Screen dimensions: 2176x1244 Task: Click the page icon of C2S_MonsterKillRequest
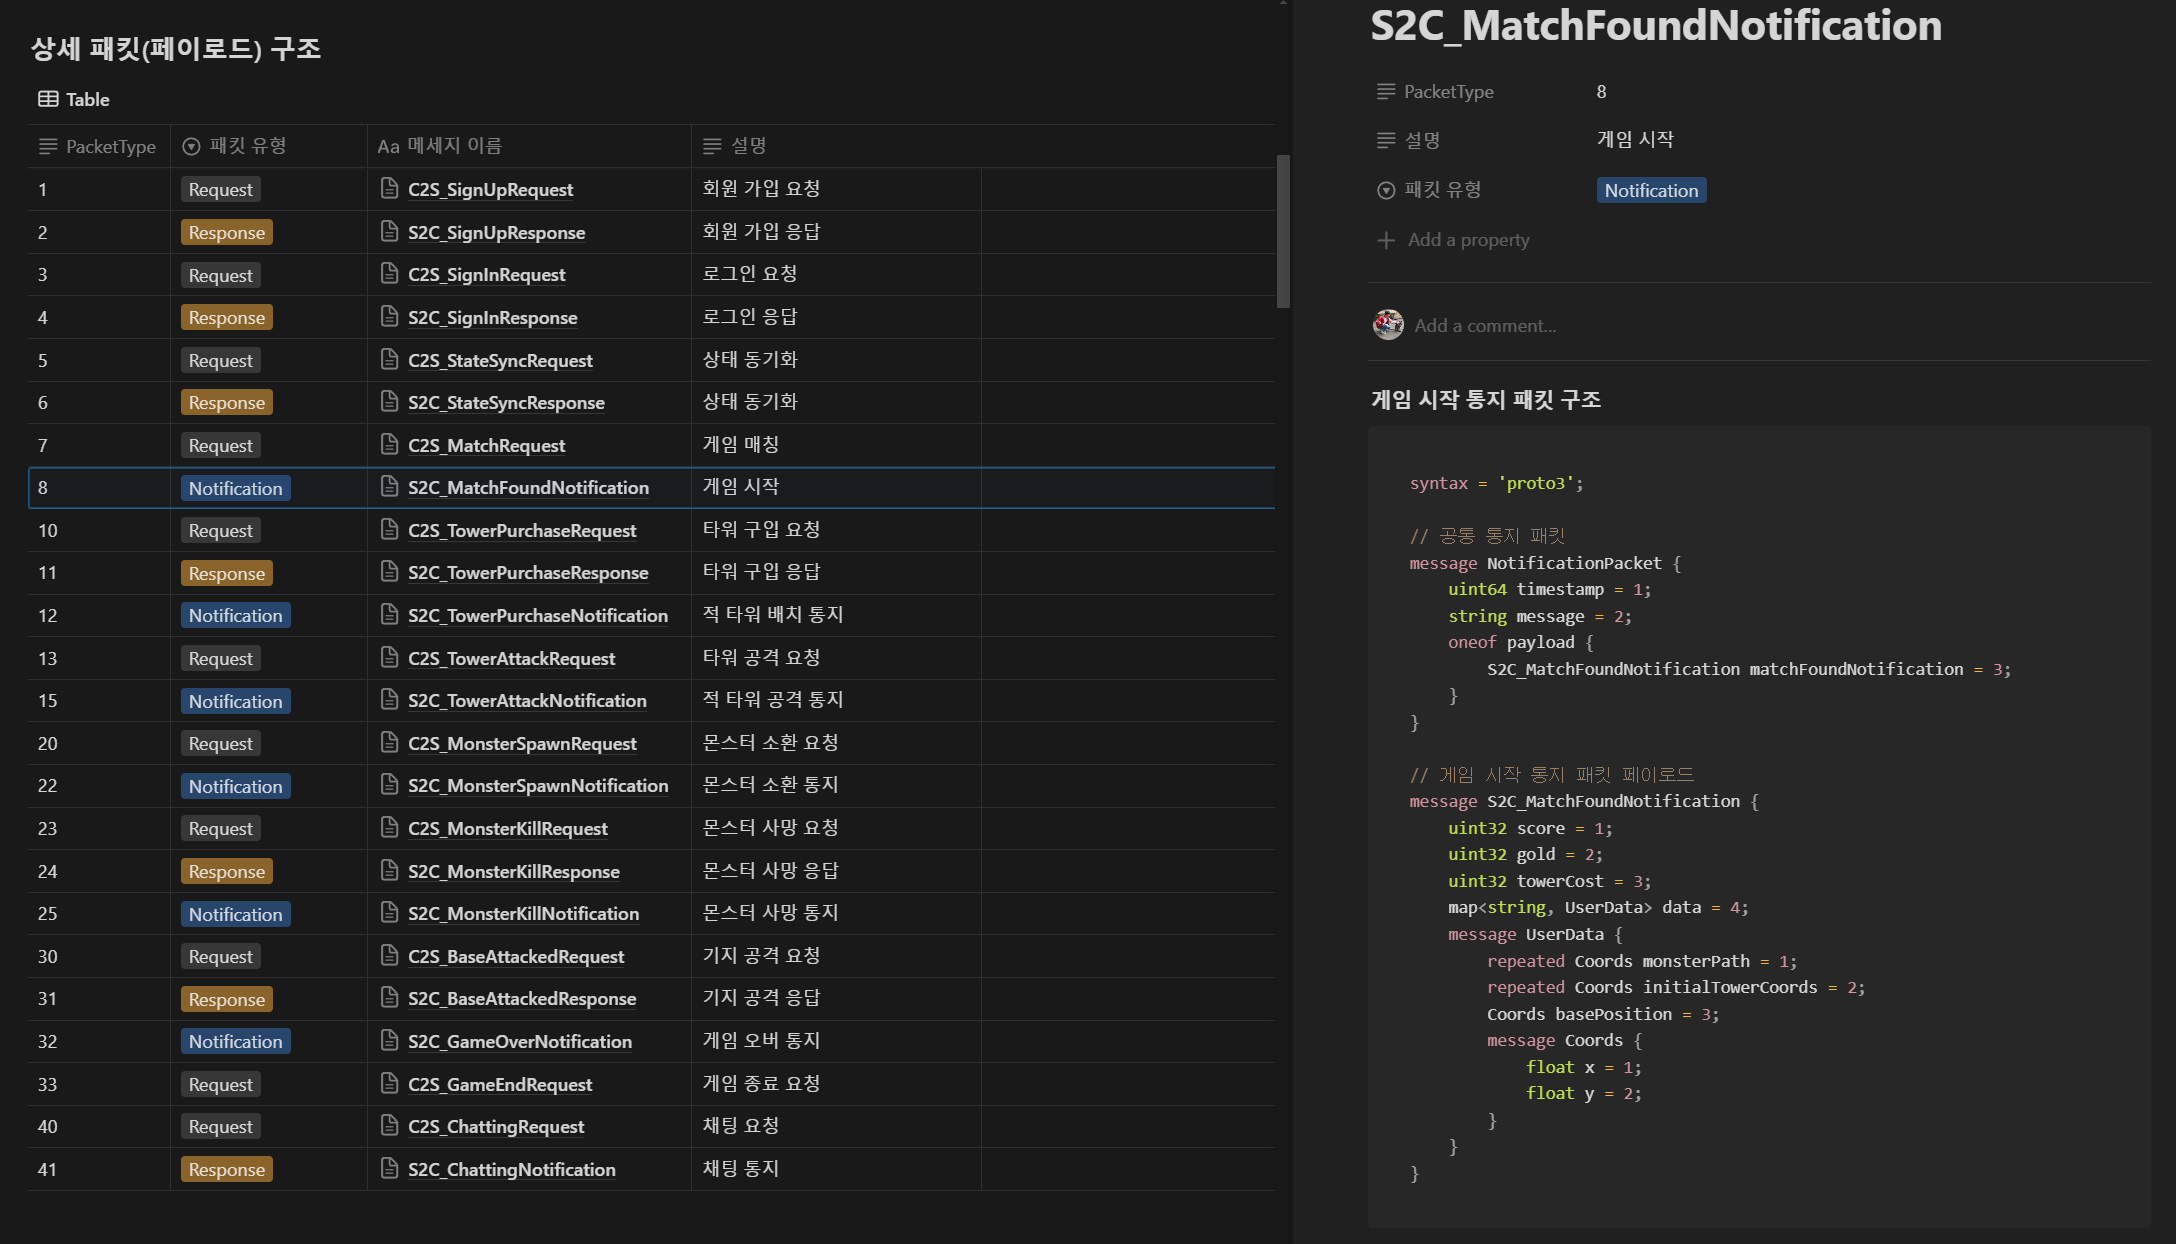coord(390,827)
